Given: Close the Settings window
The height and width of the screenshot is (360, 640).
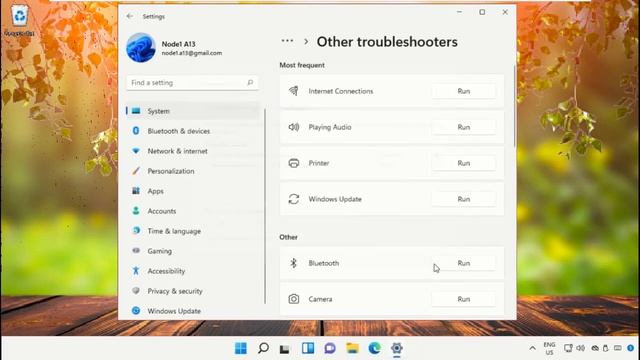Looking at the screenshot, I should 505,12.
